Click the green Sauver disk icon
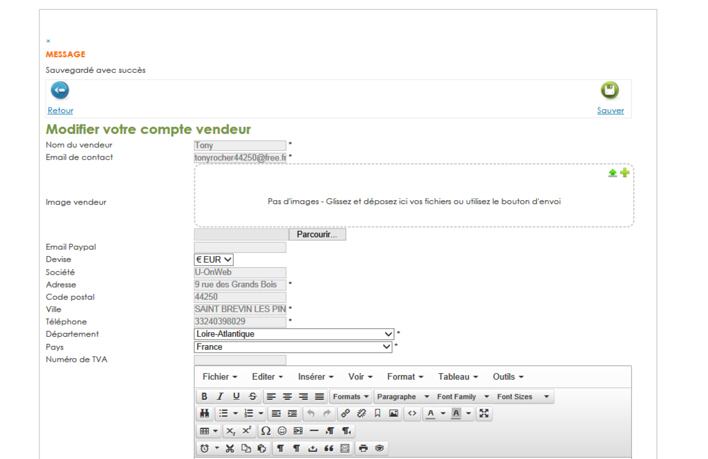 (x=610, y=90)
